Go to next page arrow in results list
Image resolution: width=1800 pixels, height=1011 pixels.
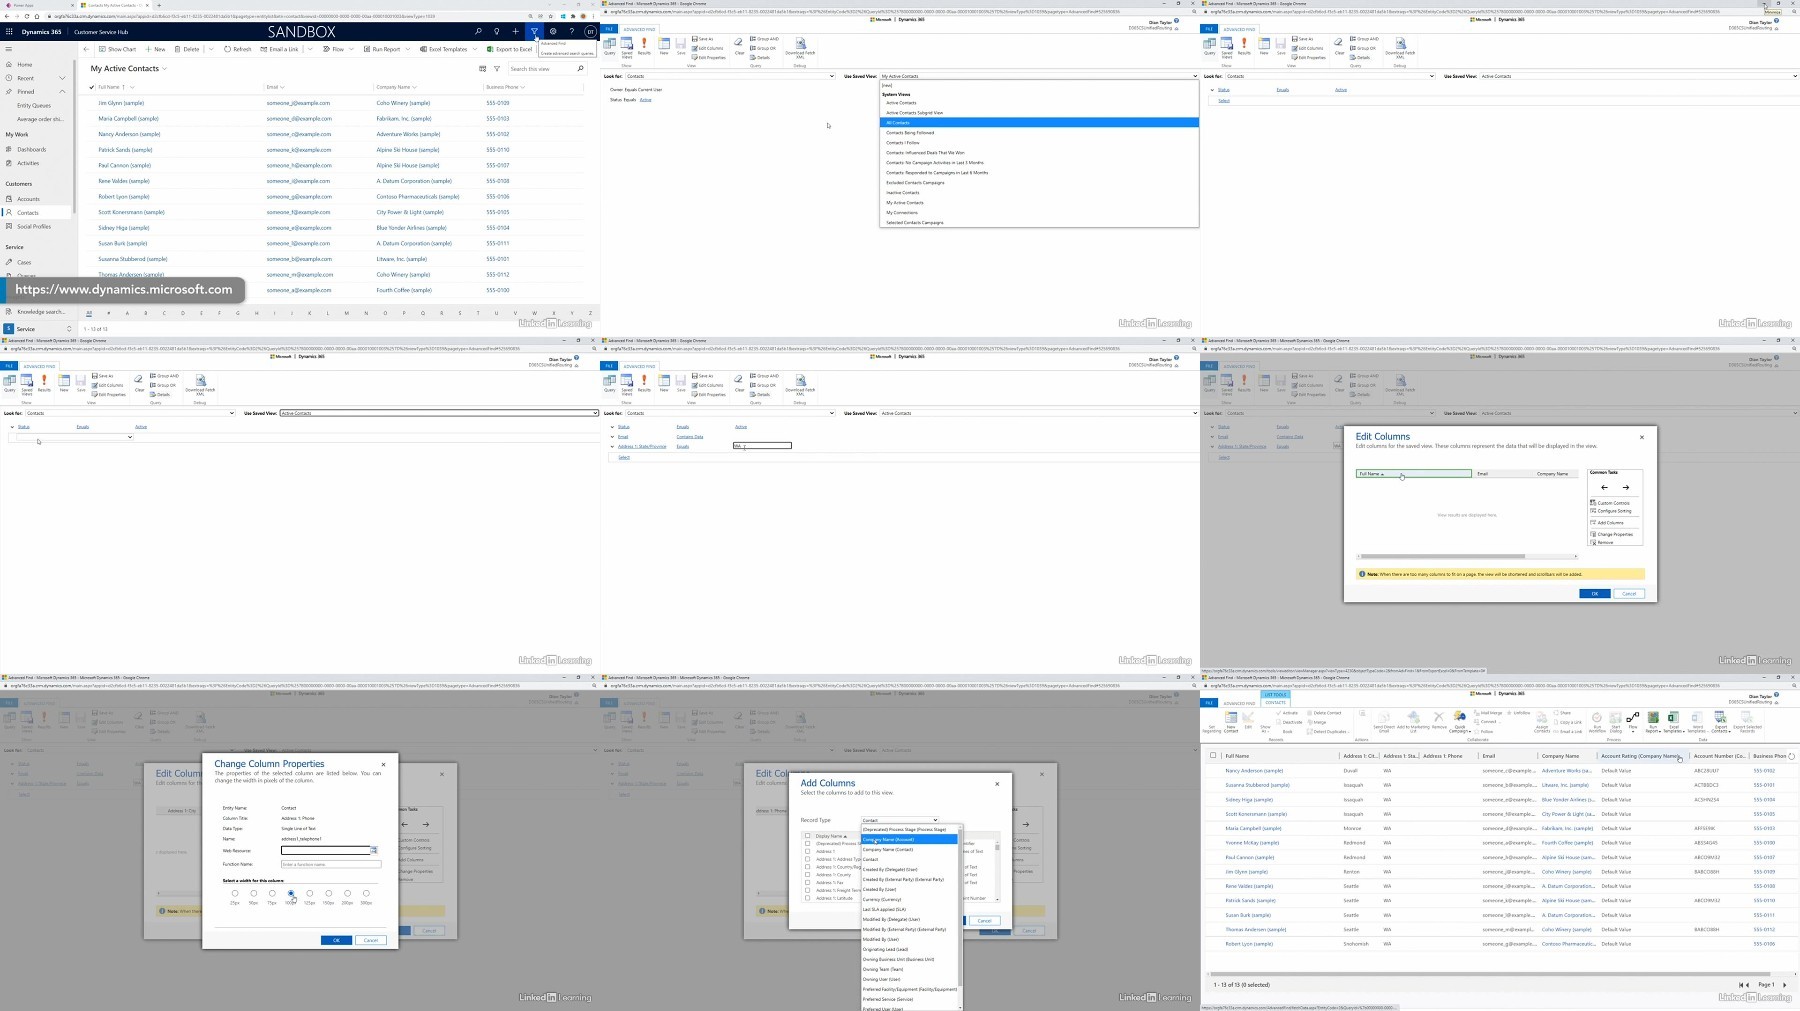1784,985
